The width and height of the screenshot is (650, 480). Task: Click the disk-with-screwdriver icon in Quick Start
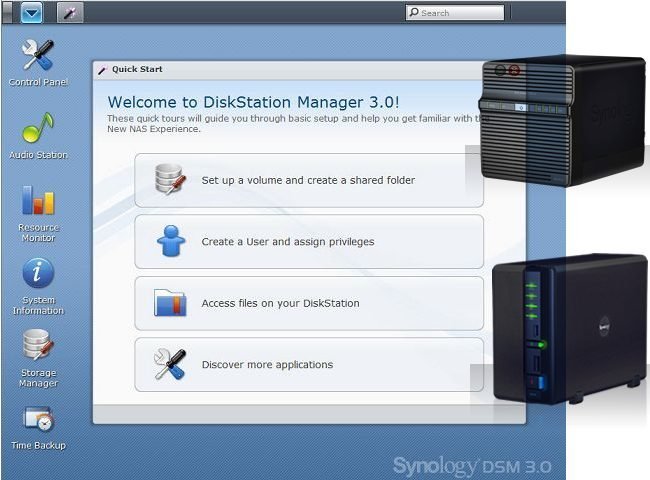point(170,179)
